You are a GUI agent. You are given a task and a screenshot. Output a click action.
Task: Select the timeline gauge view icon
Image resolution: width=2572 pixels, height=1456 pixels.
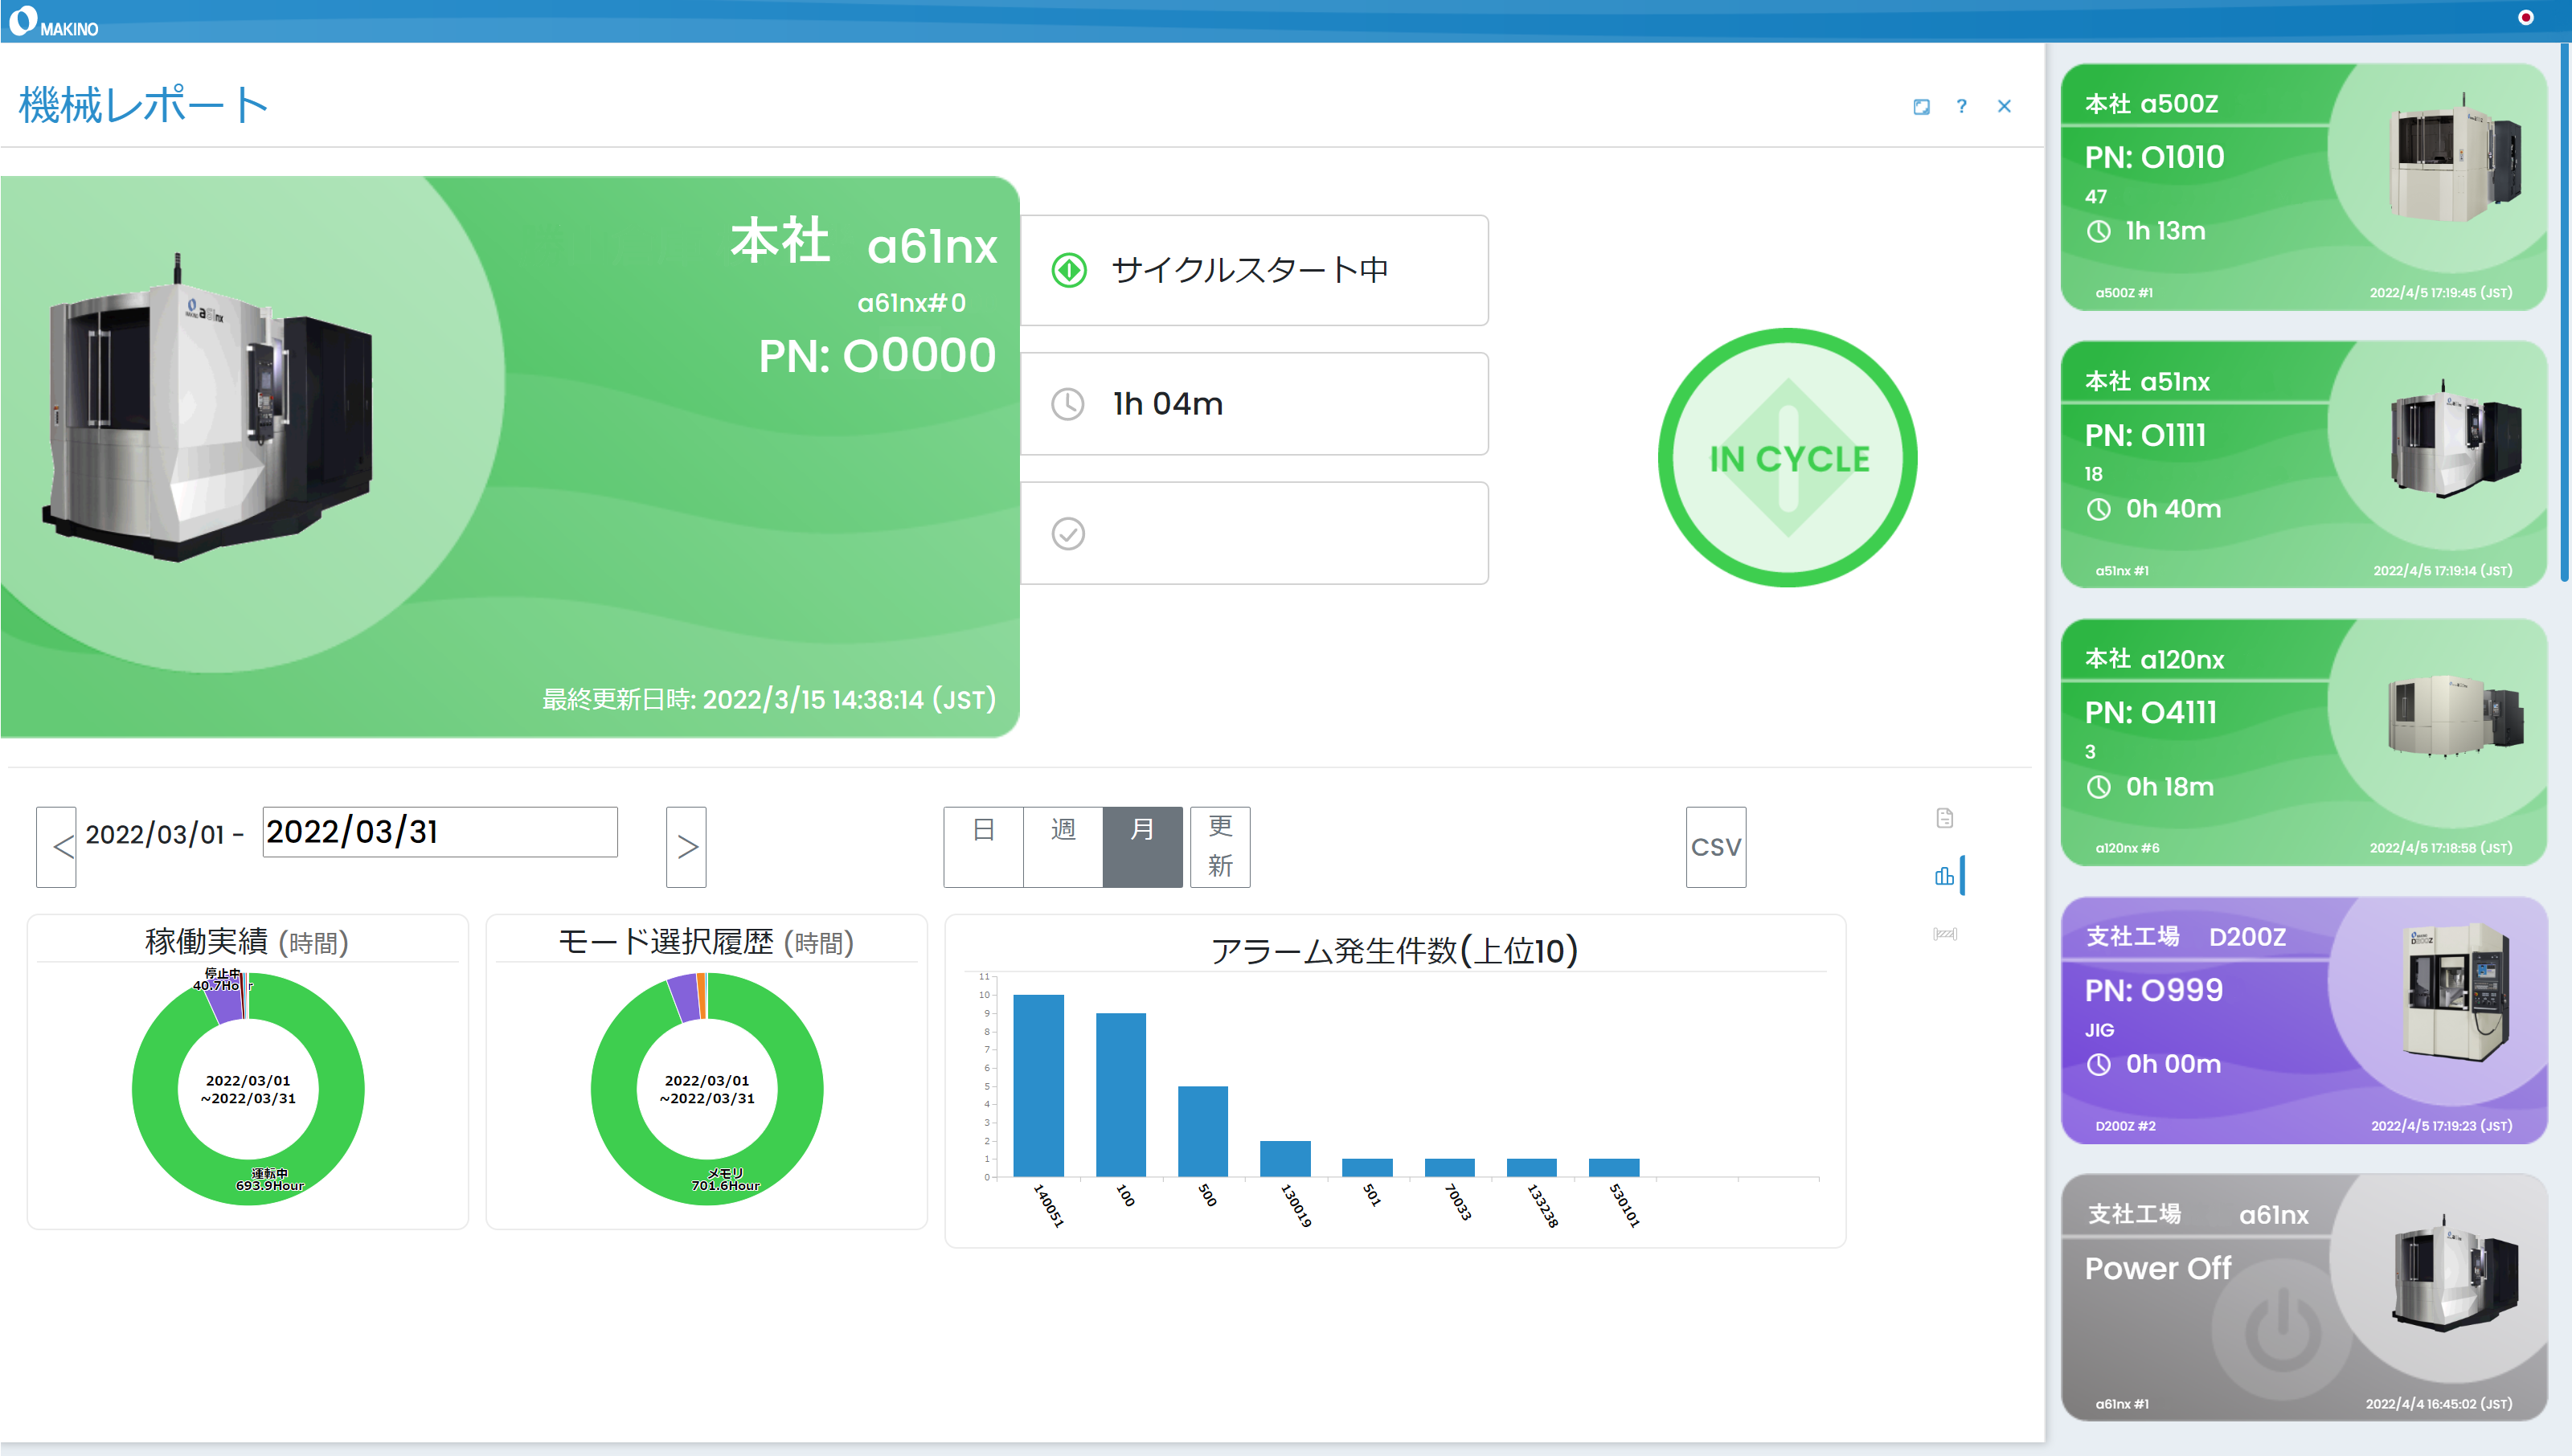click(x=1945, y=934)
